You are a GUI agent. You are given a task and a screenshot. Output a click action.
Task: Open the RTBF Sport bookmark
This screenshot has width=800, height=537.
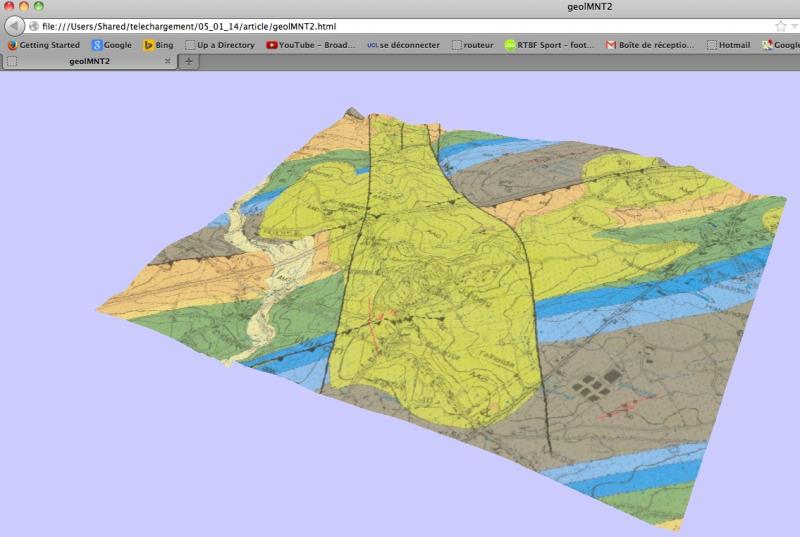point(550,45)
